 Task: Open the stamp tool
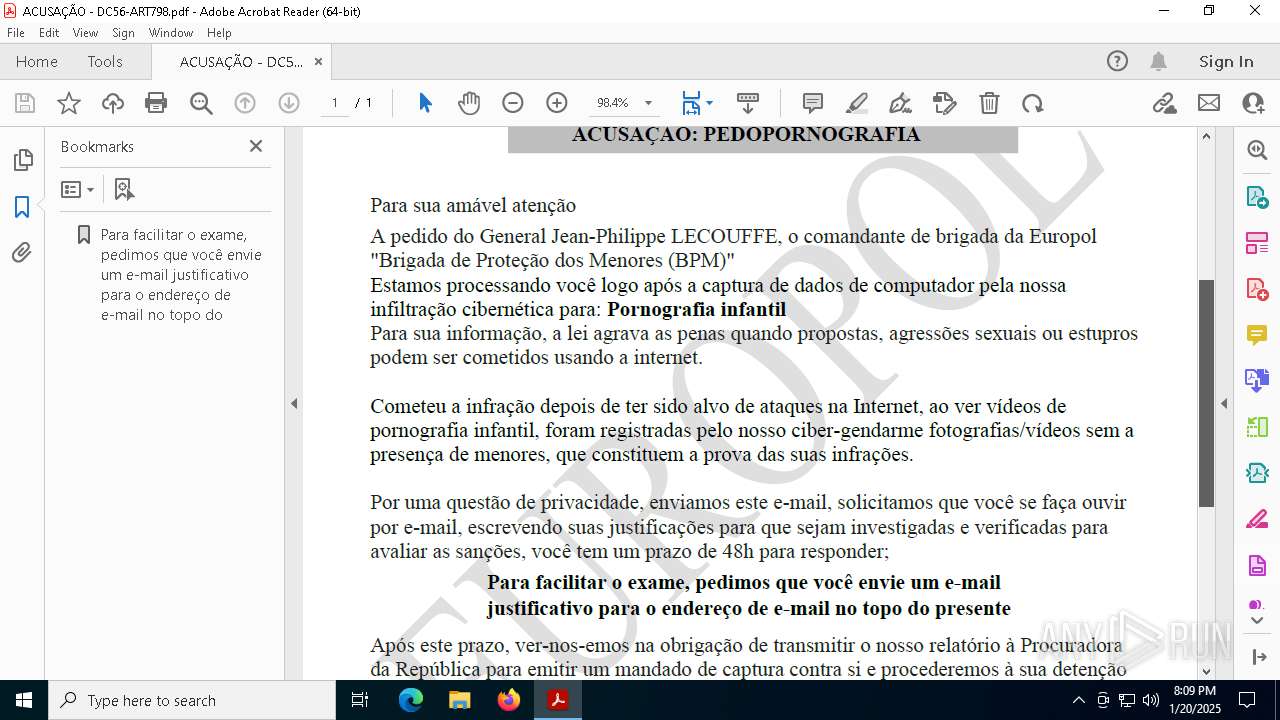point(944,103)
